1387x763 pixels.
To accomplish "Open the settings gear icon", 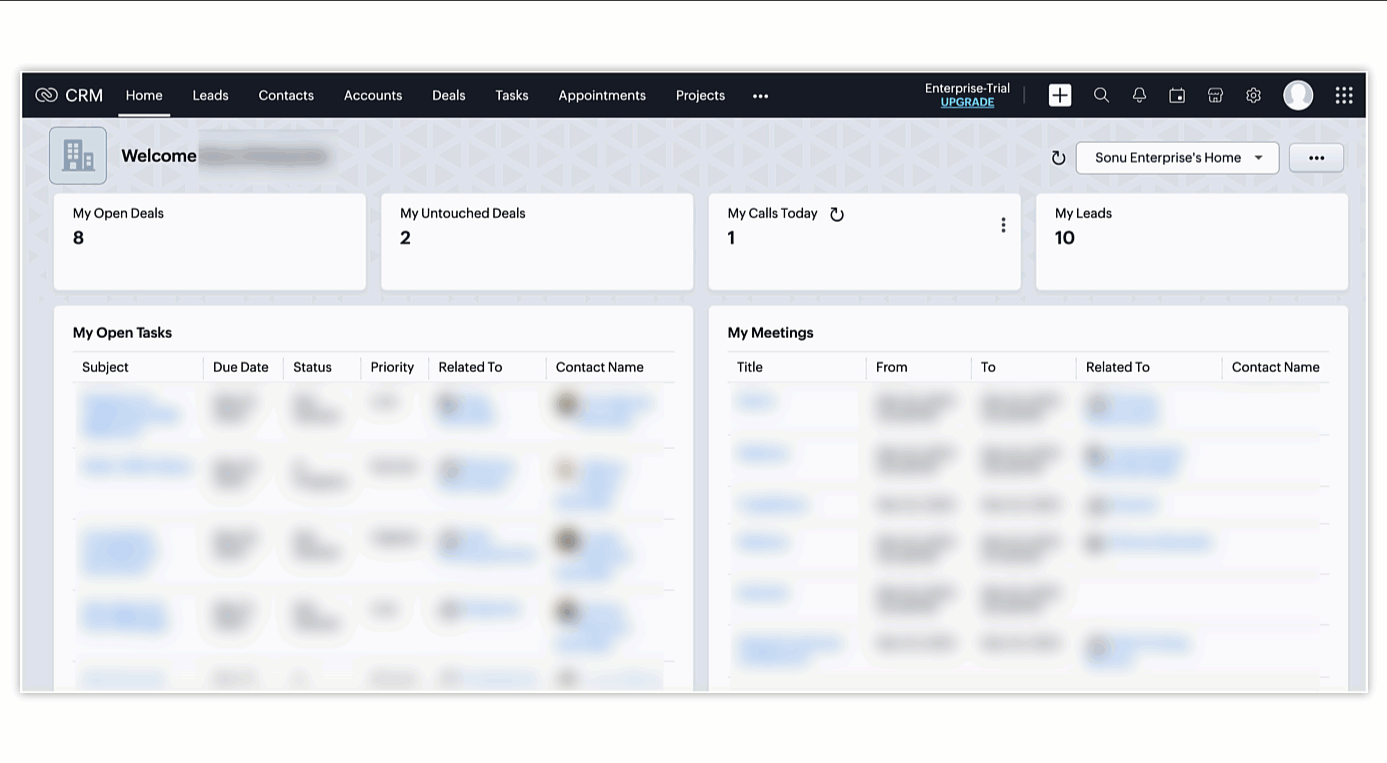I will [x=1253, y=95].
